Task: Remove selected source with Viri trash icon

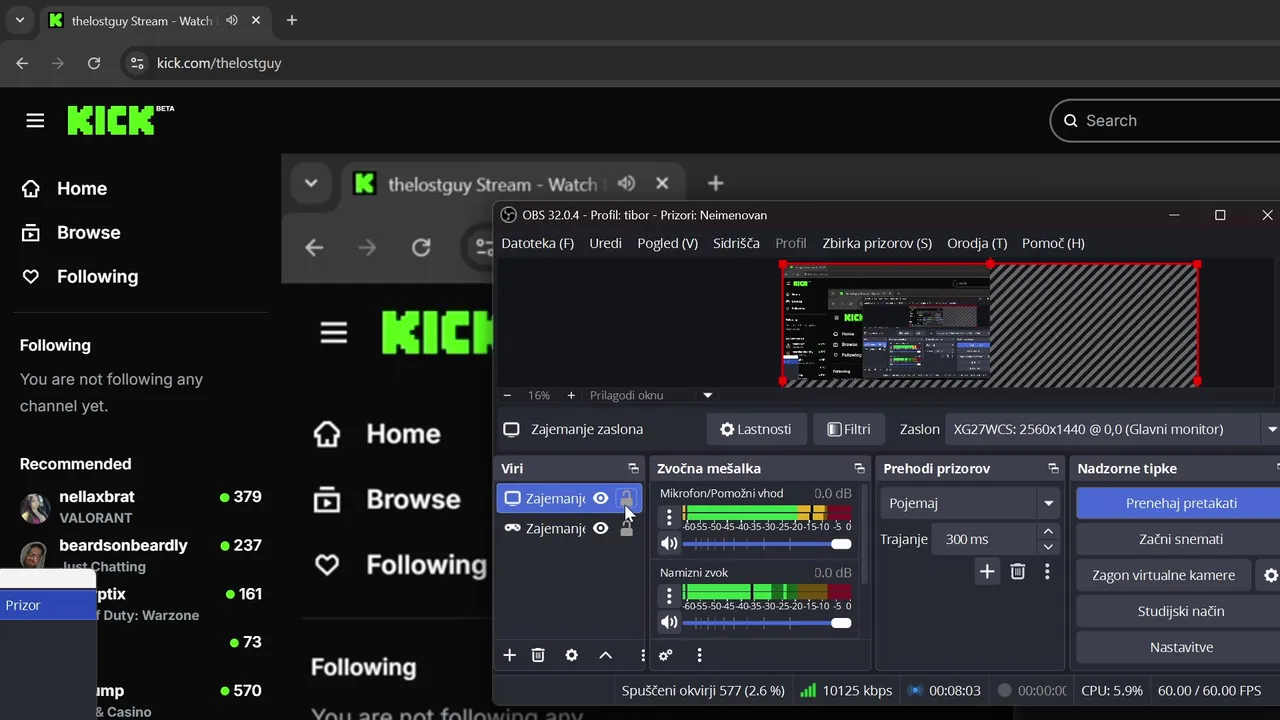Action: (538, 655)
